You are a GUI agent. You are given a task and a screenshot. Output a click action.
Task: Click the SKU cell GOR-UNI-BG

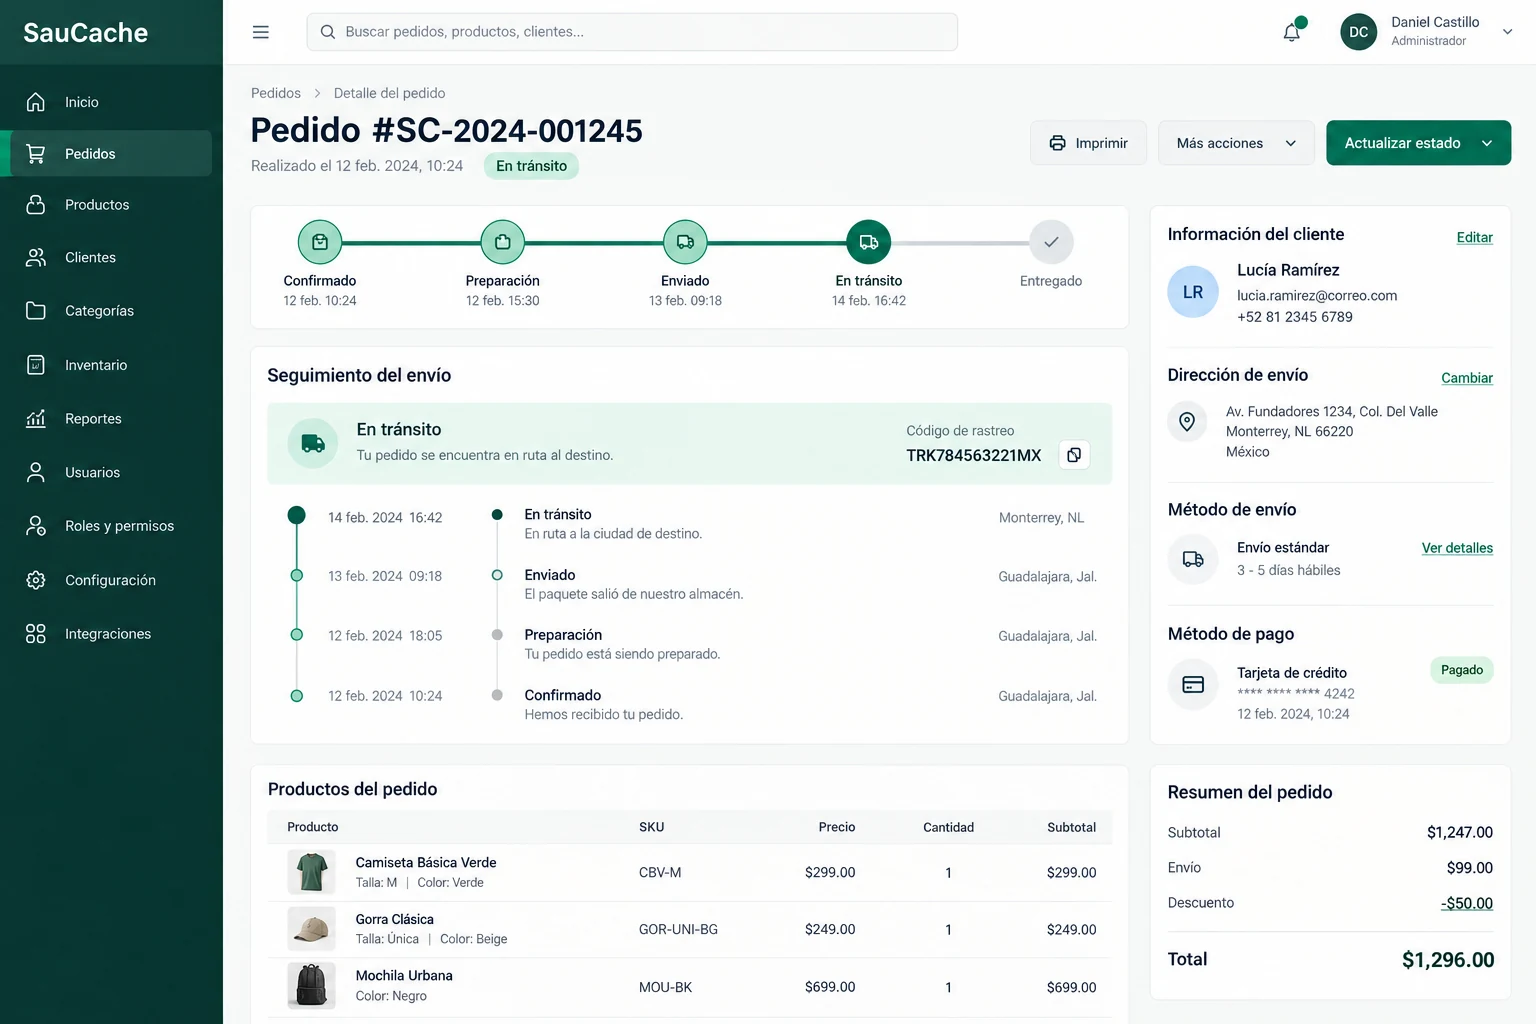click(x=678, y=930)
